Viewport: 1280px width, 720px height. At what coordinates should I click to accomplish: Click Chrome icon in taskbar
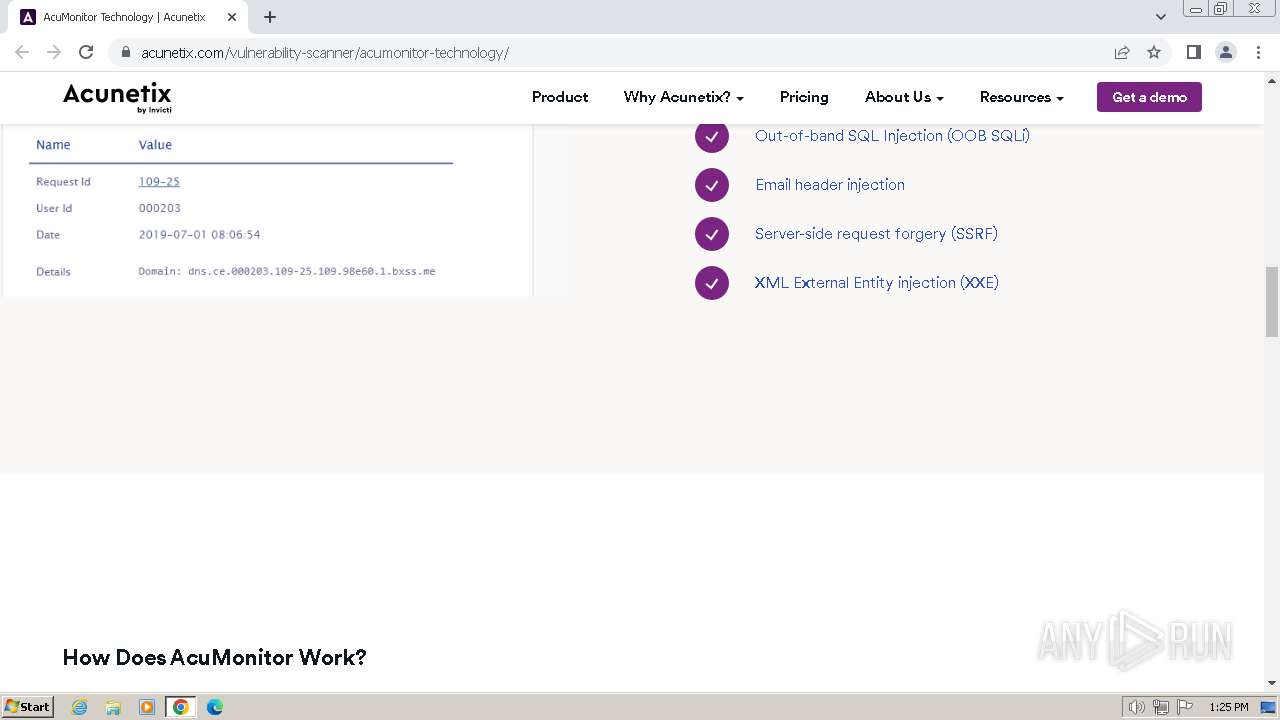click(181, 707)
